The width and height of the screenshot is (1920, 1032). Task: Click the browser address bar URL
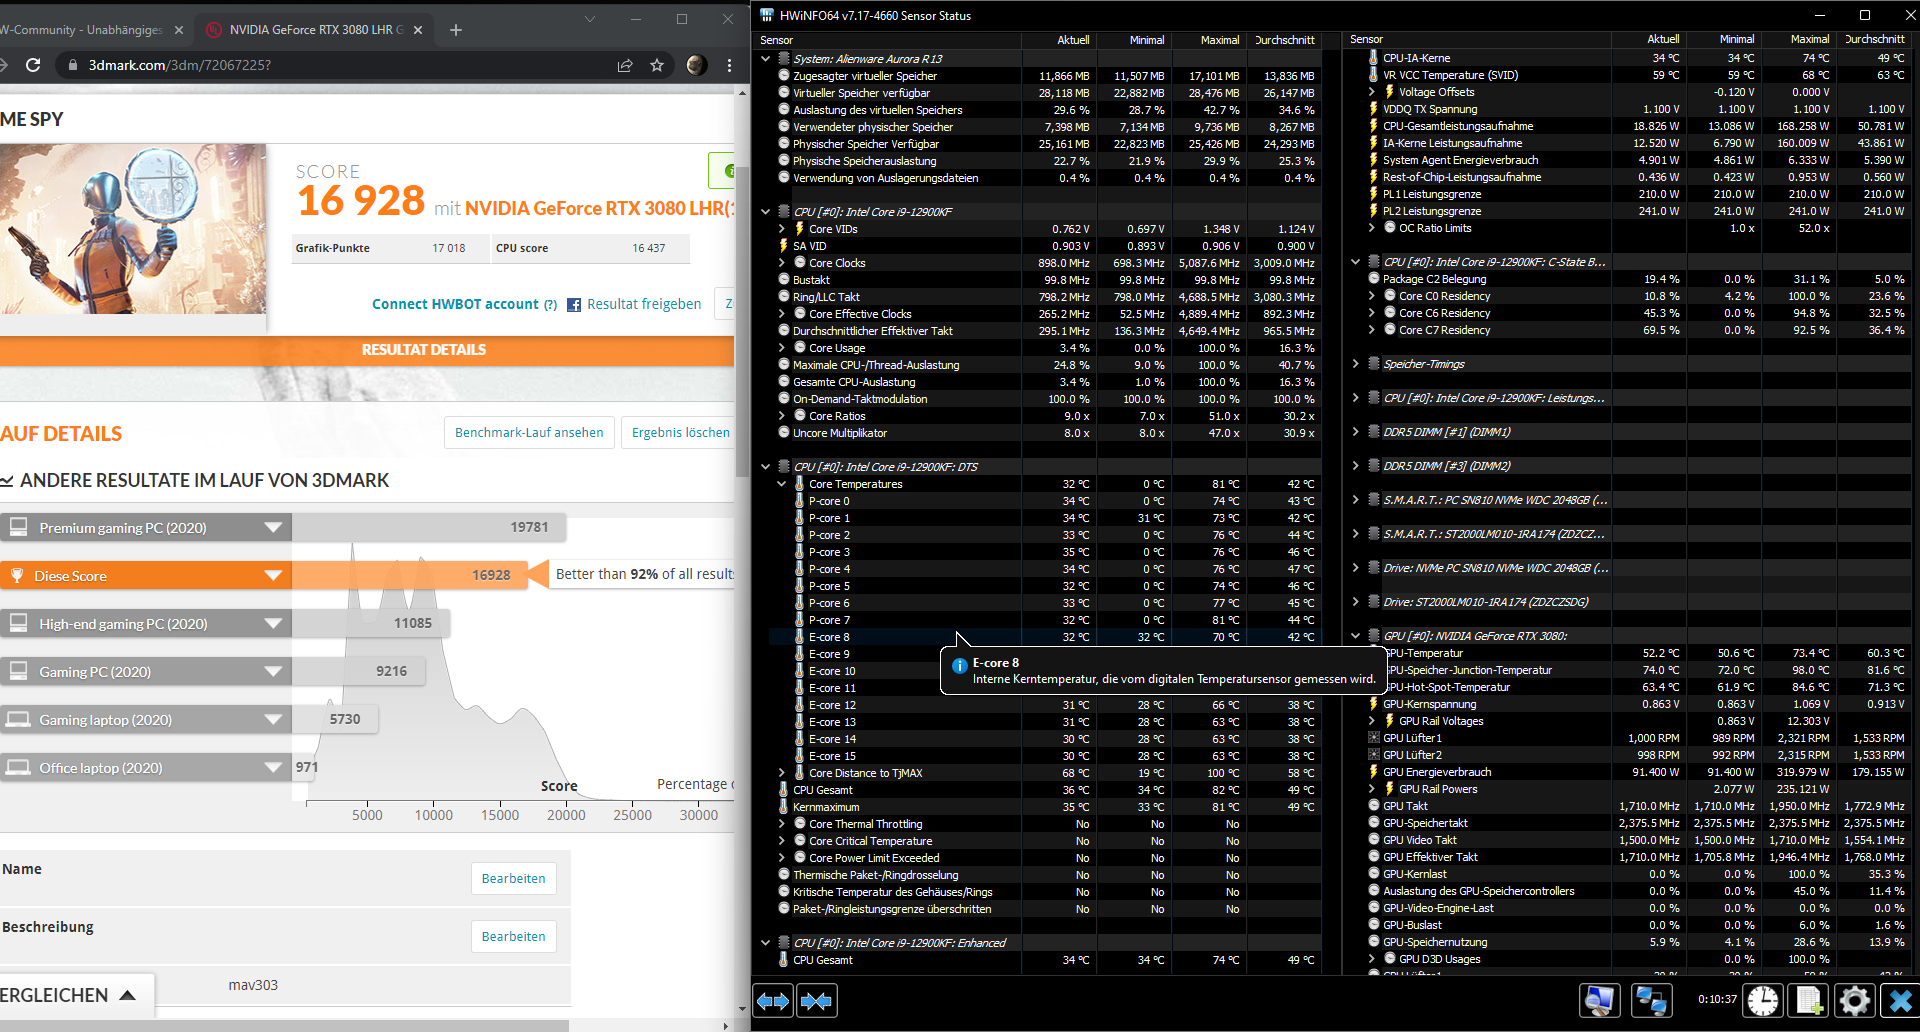[180, 65]
